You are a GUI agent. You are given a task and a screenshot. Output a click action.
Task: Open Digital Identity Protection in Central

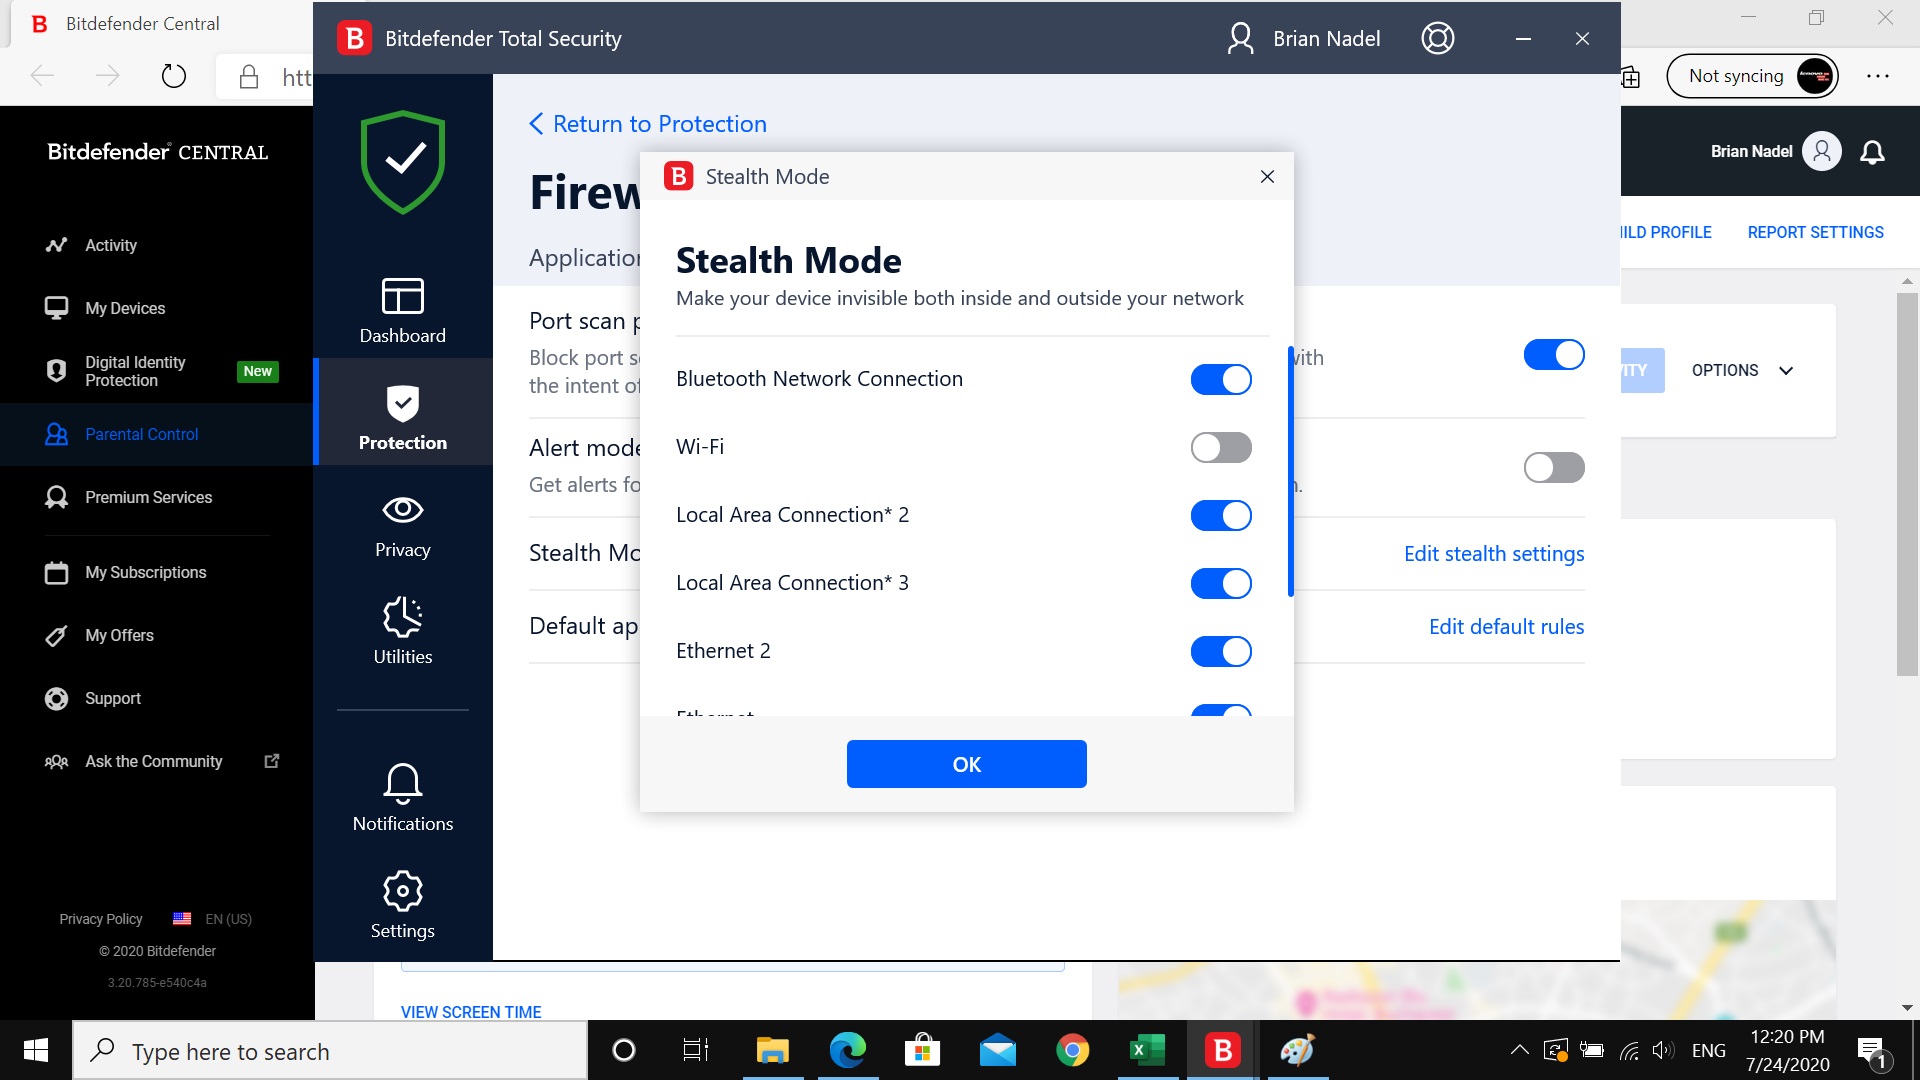coord(135,371)
